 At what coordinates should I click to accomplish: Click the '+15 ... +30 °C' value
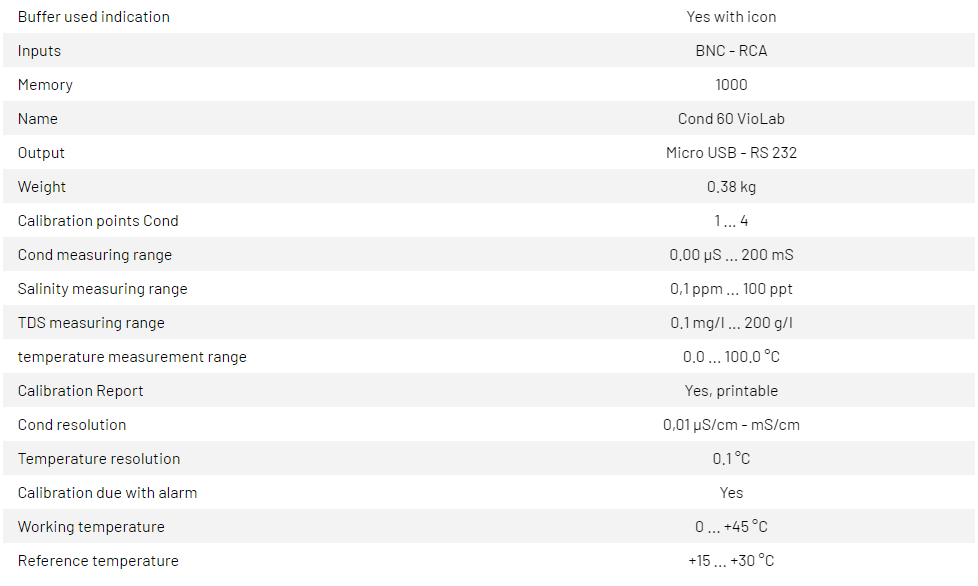(x=731, y=561)
